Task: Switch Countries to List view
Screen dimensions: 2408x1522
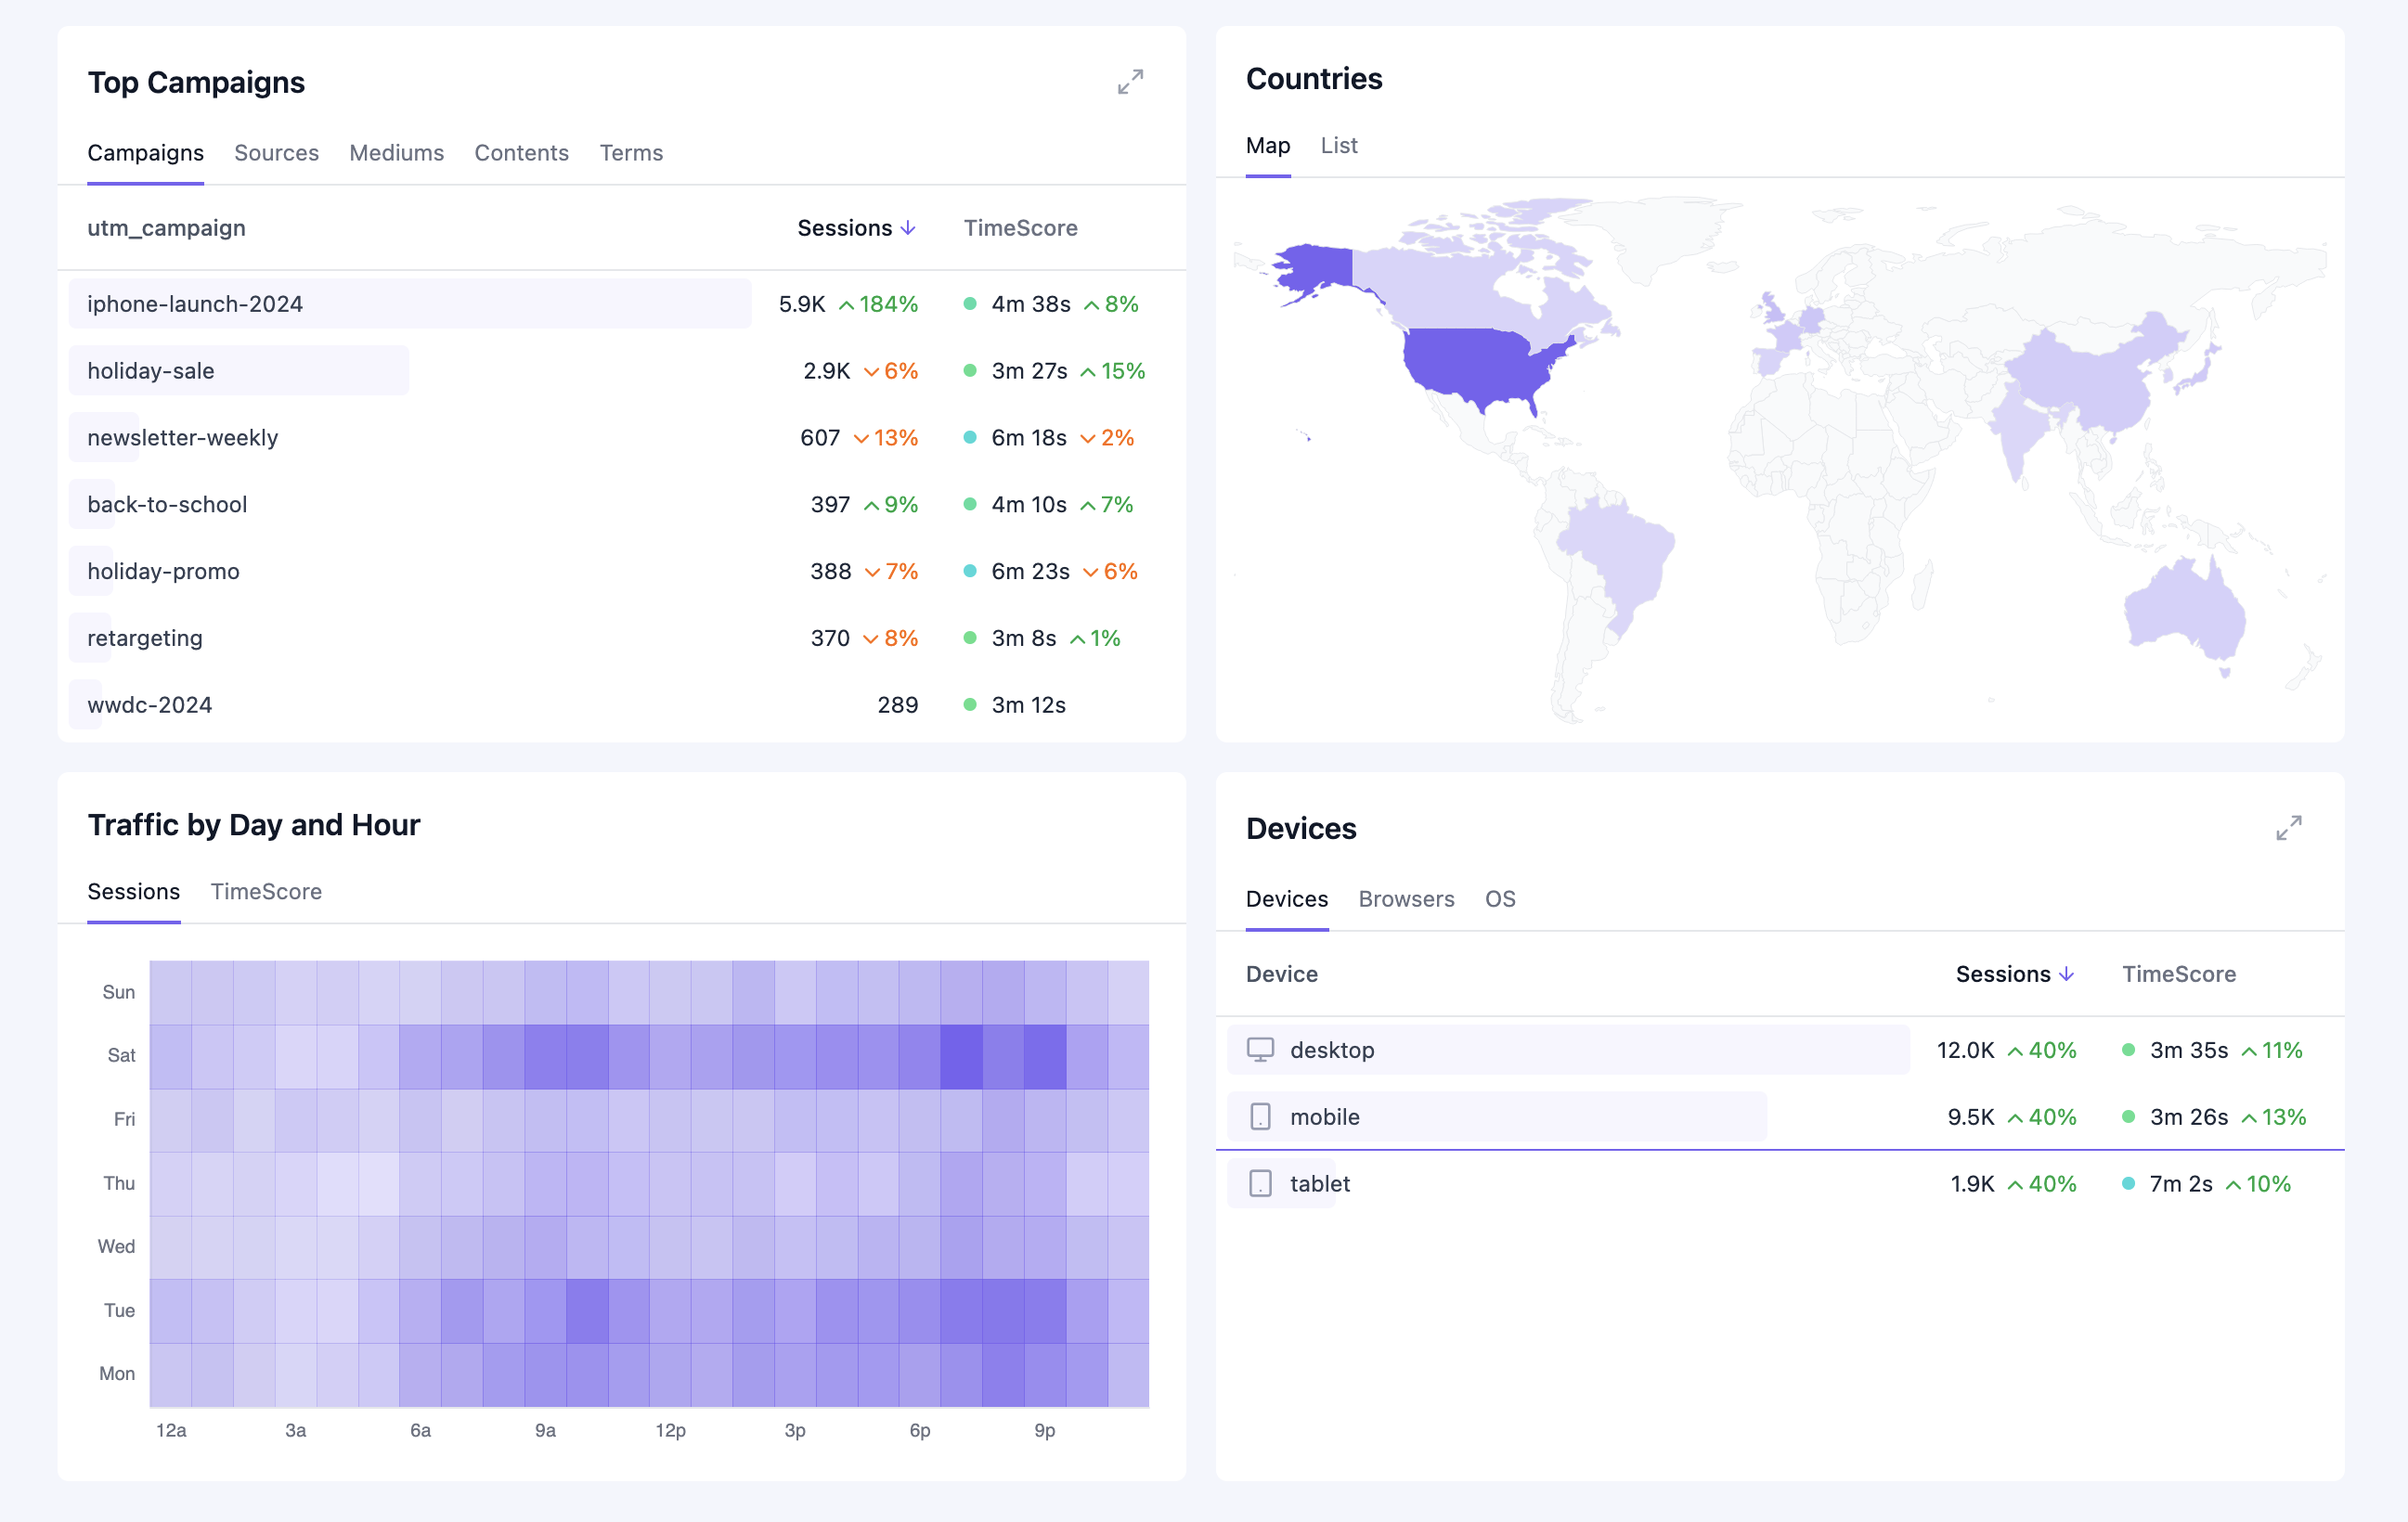Action: click(x=1338, y=145)
